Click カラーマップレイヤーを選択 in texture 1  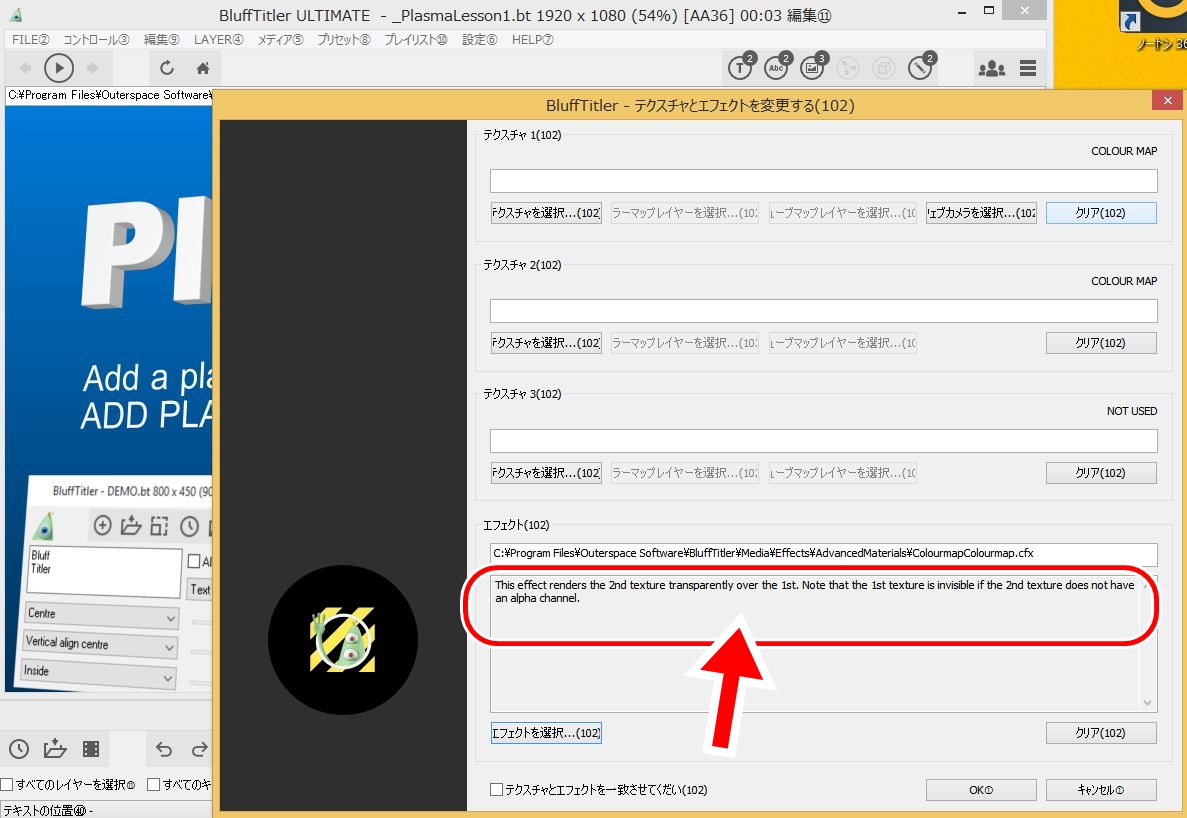point(684,213)
